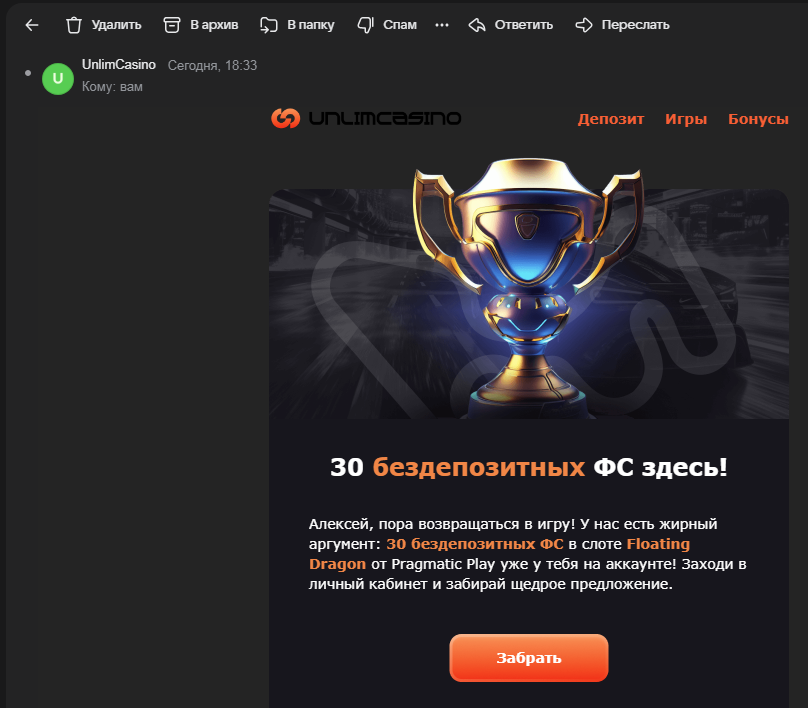Click the trophy banner image

pos(529,289)
